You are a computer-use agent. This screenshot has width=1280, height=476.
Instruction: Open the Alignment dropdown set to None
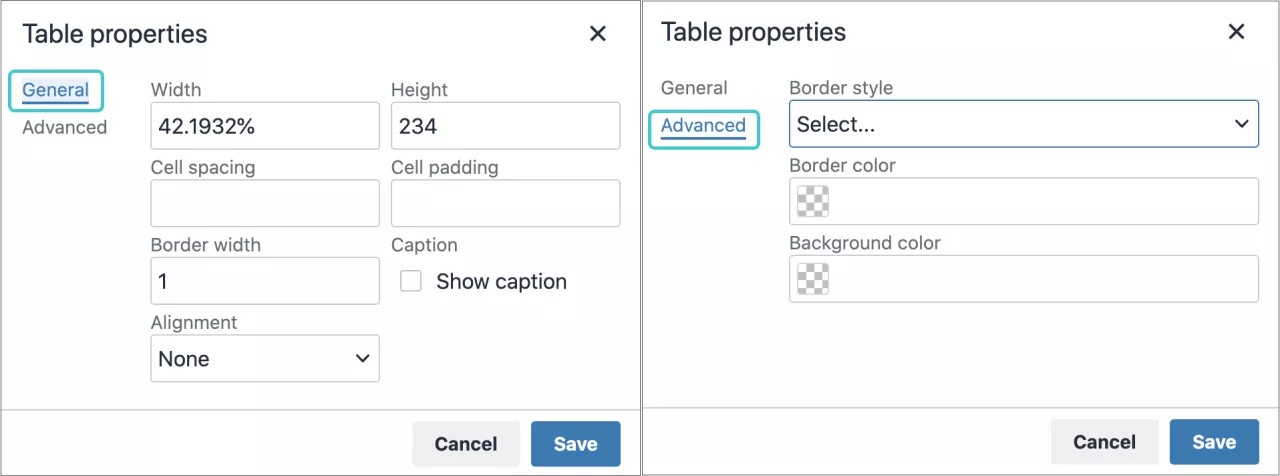265,359
